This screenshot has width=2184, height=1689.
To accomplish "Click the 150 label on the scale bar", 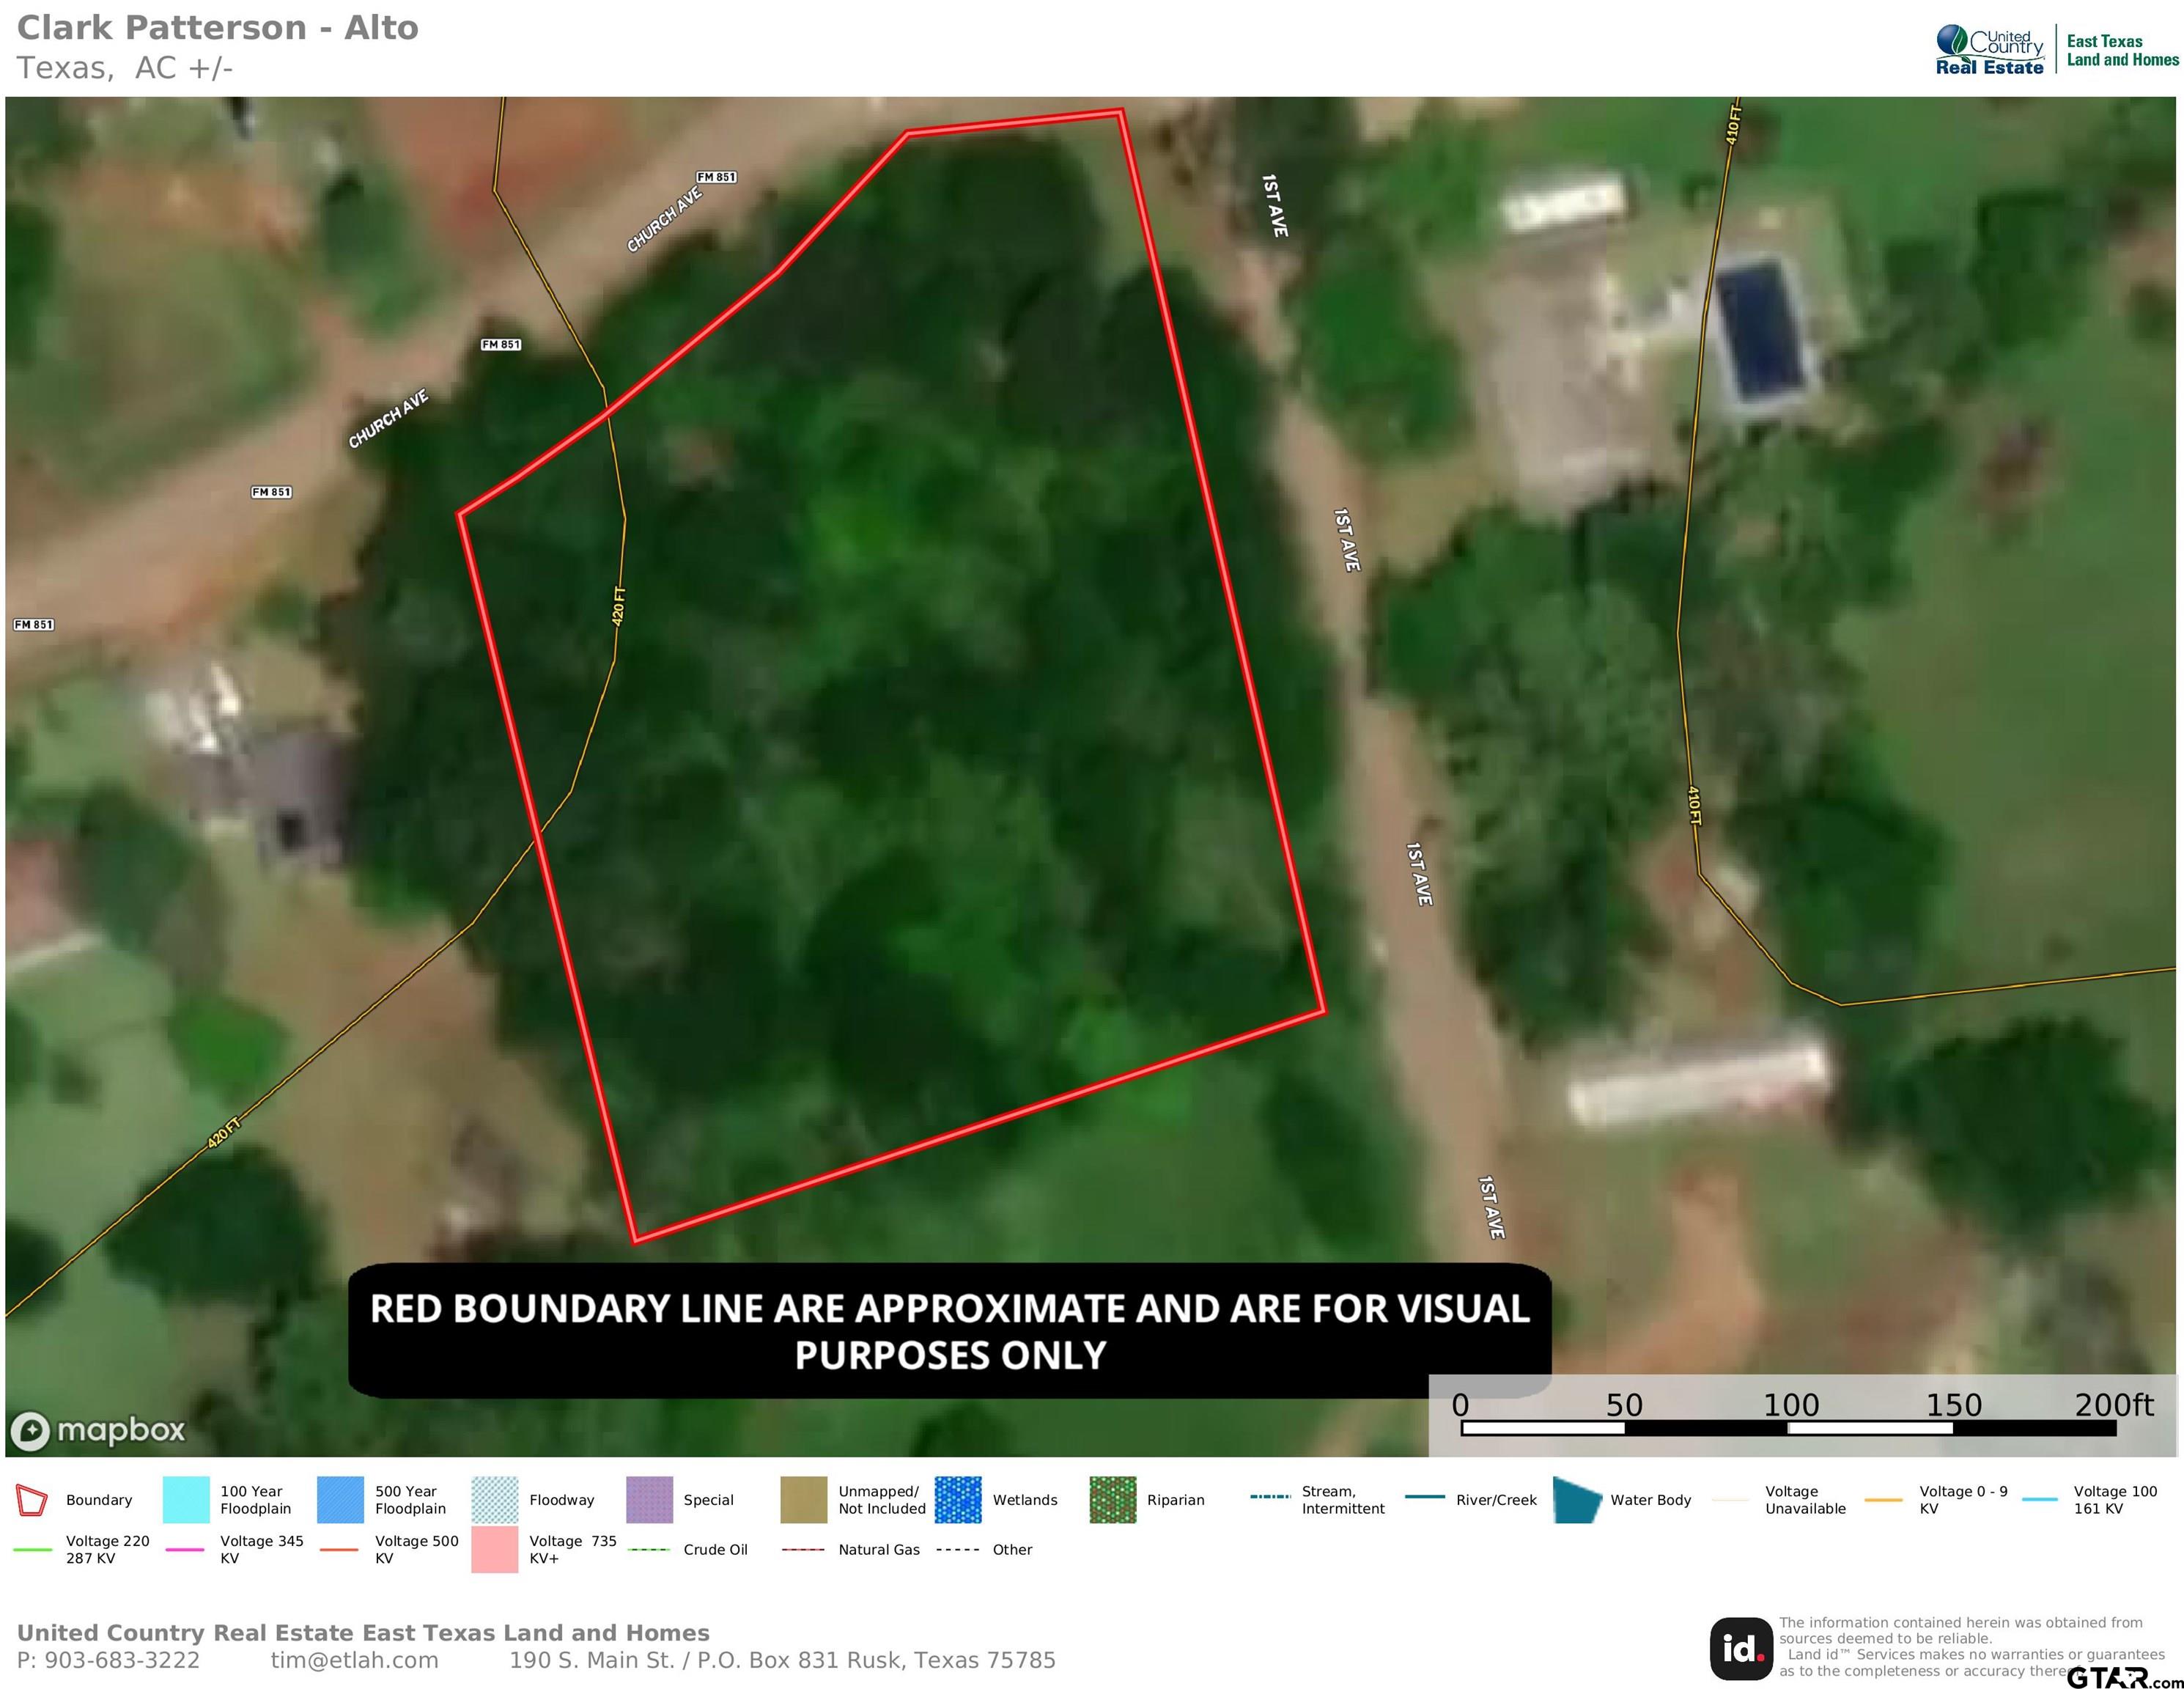I will (x=1954, y=1405).
